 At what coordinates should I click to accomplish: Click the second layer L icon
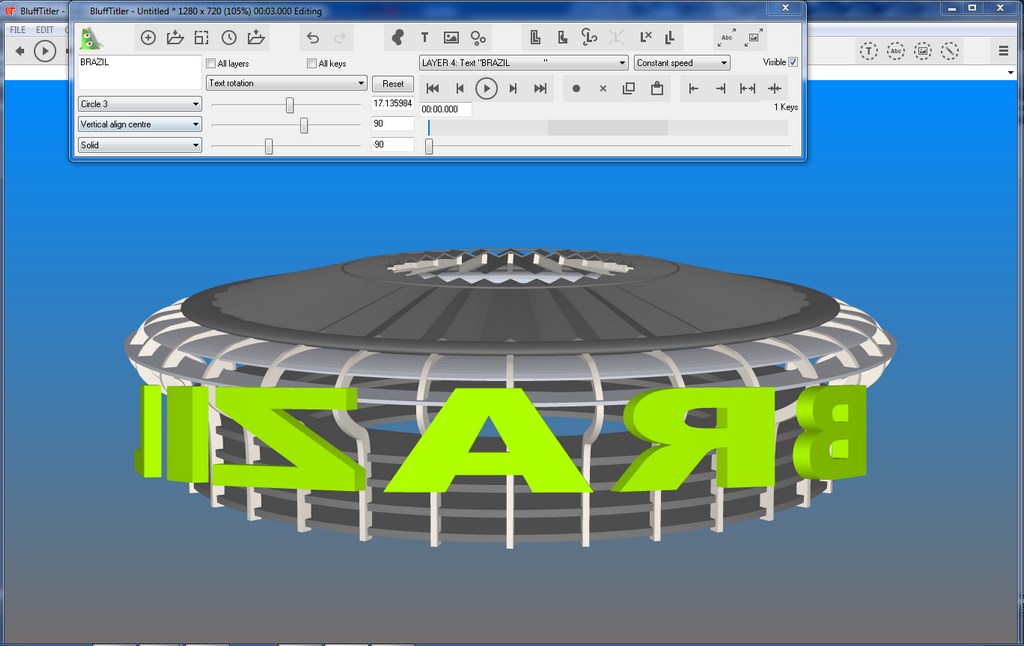pos(562,38)
